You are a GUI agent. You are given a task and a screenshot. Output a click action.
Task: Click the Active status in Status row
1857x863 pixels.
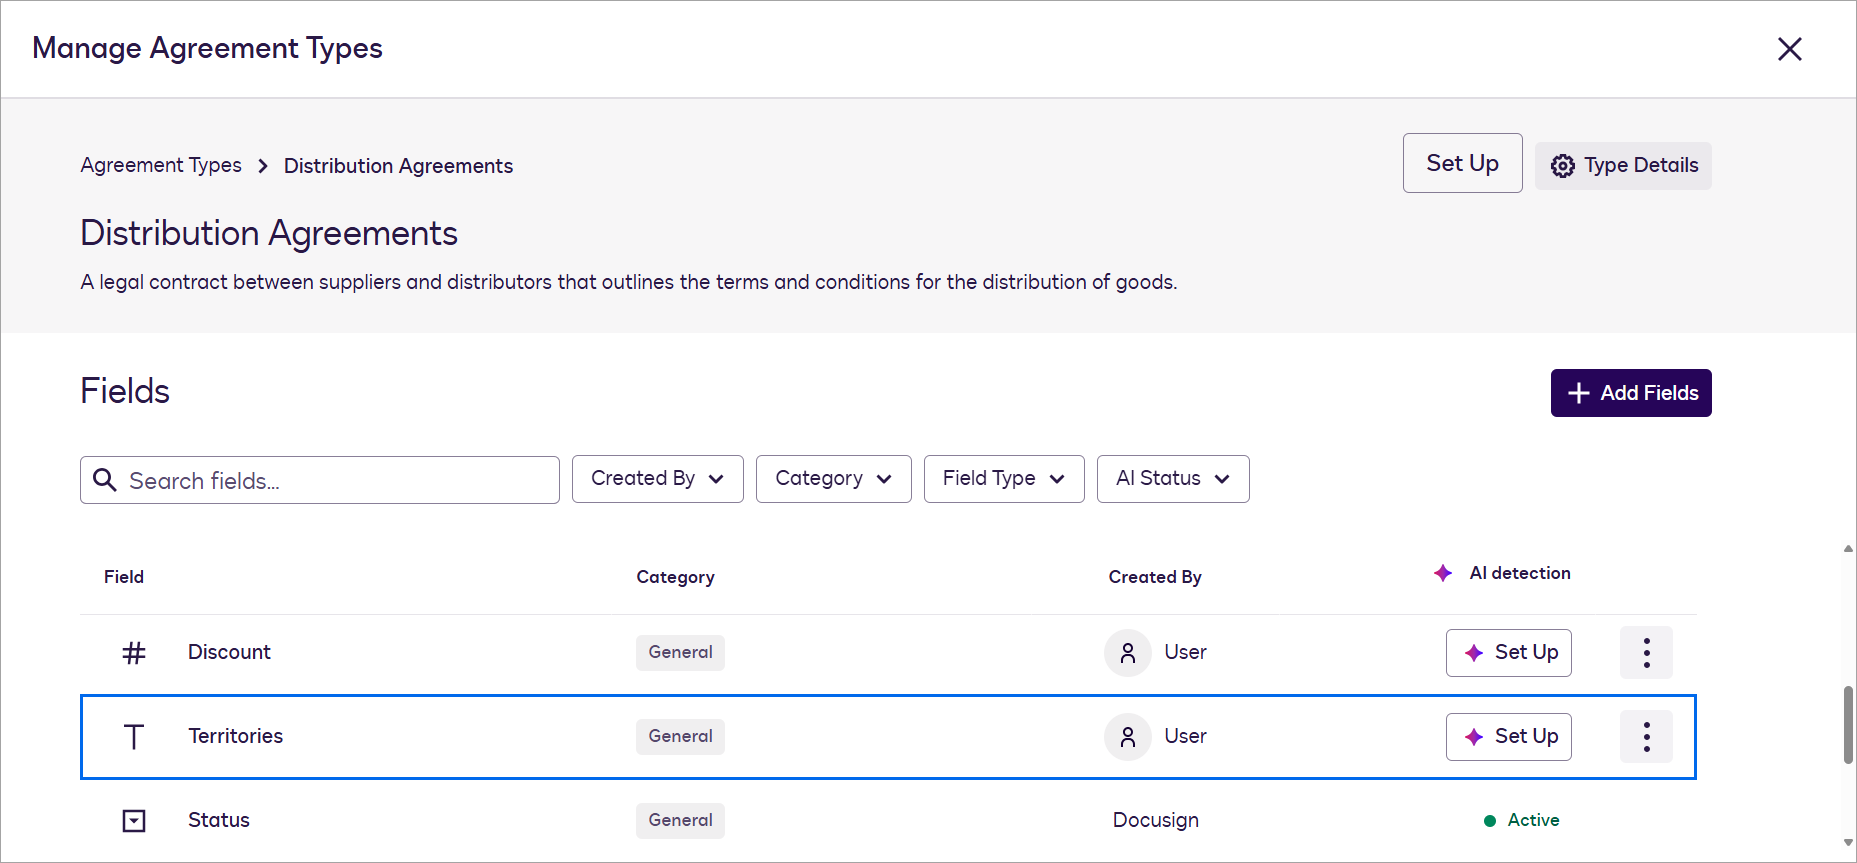point(1522,820)
